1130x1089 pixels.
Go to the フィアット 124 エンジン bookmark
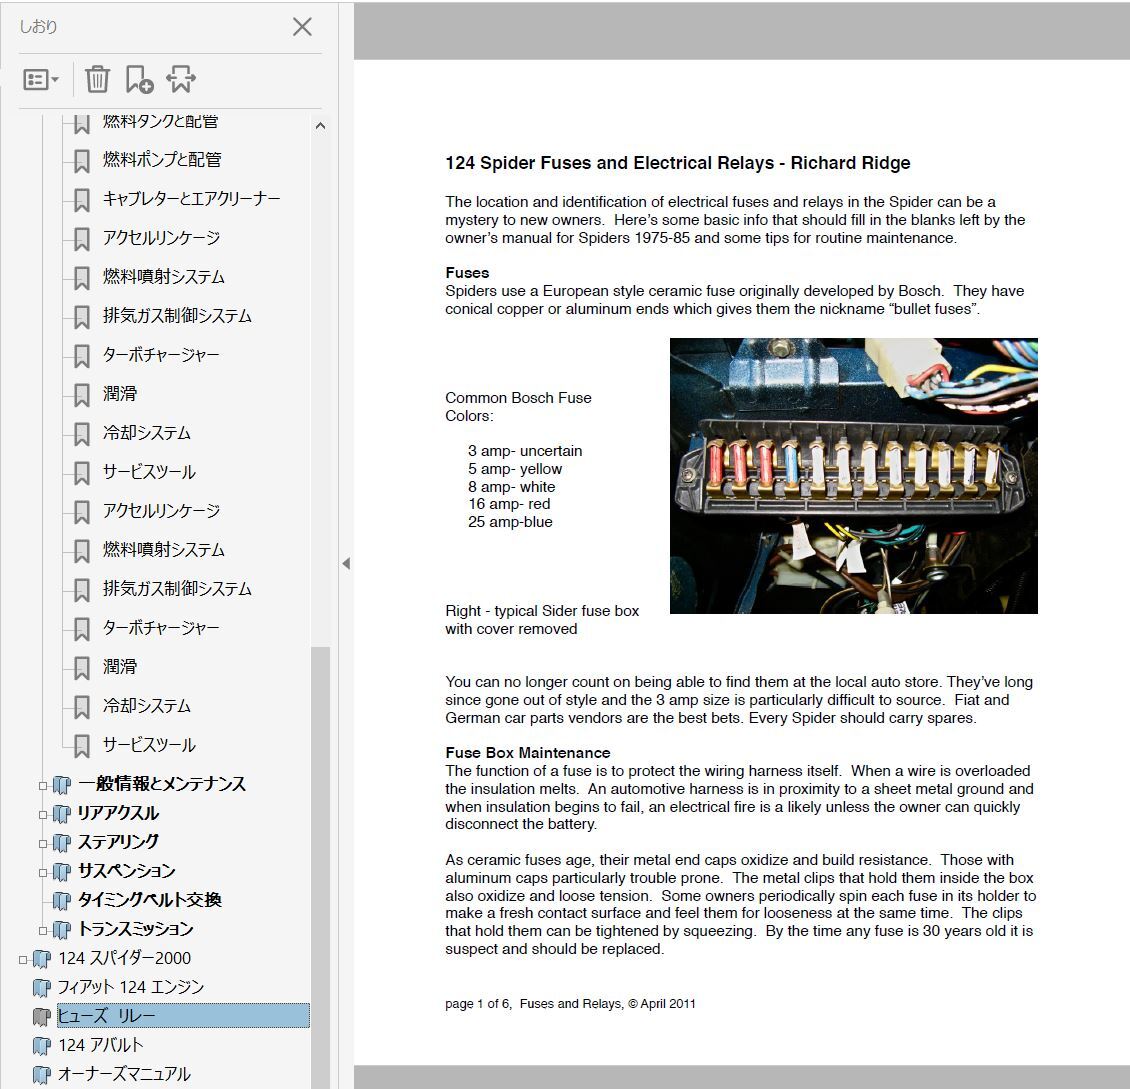pyautogui.click(x=130, y=987)
